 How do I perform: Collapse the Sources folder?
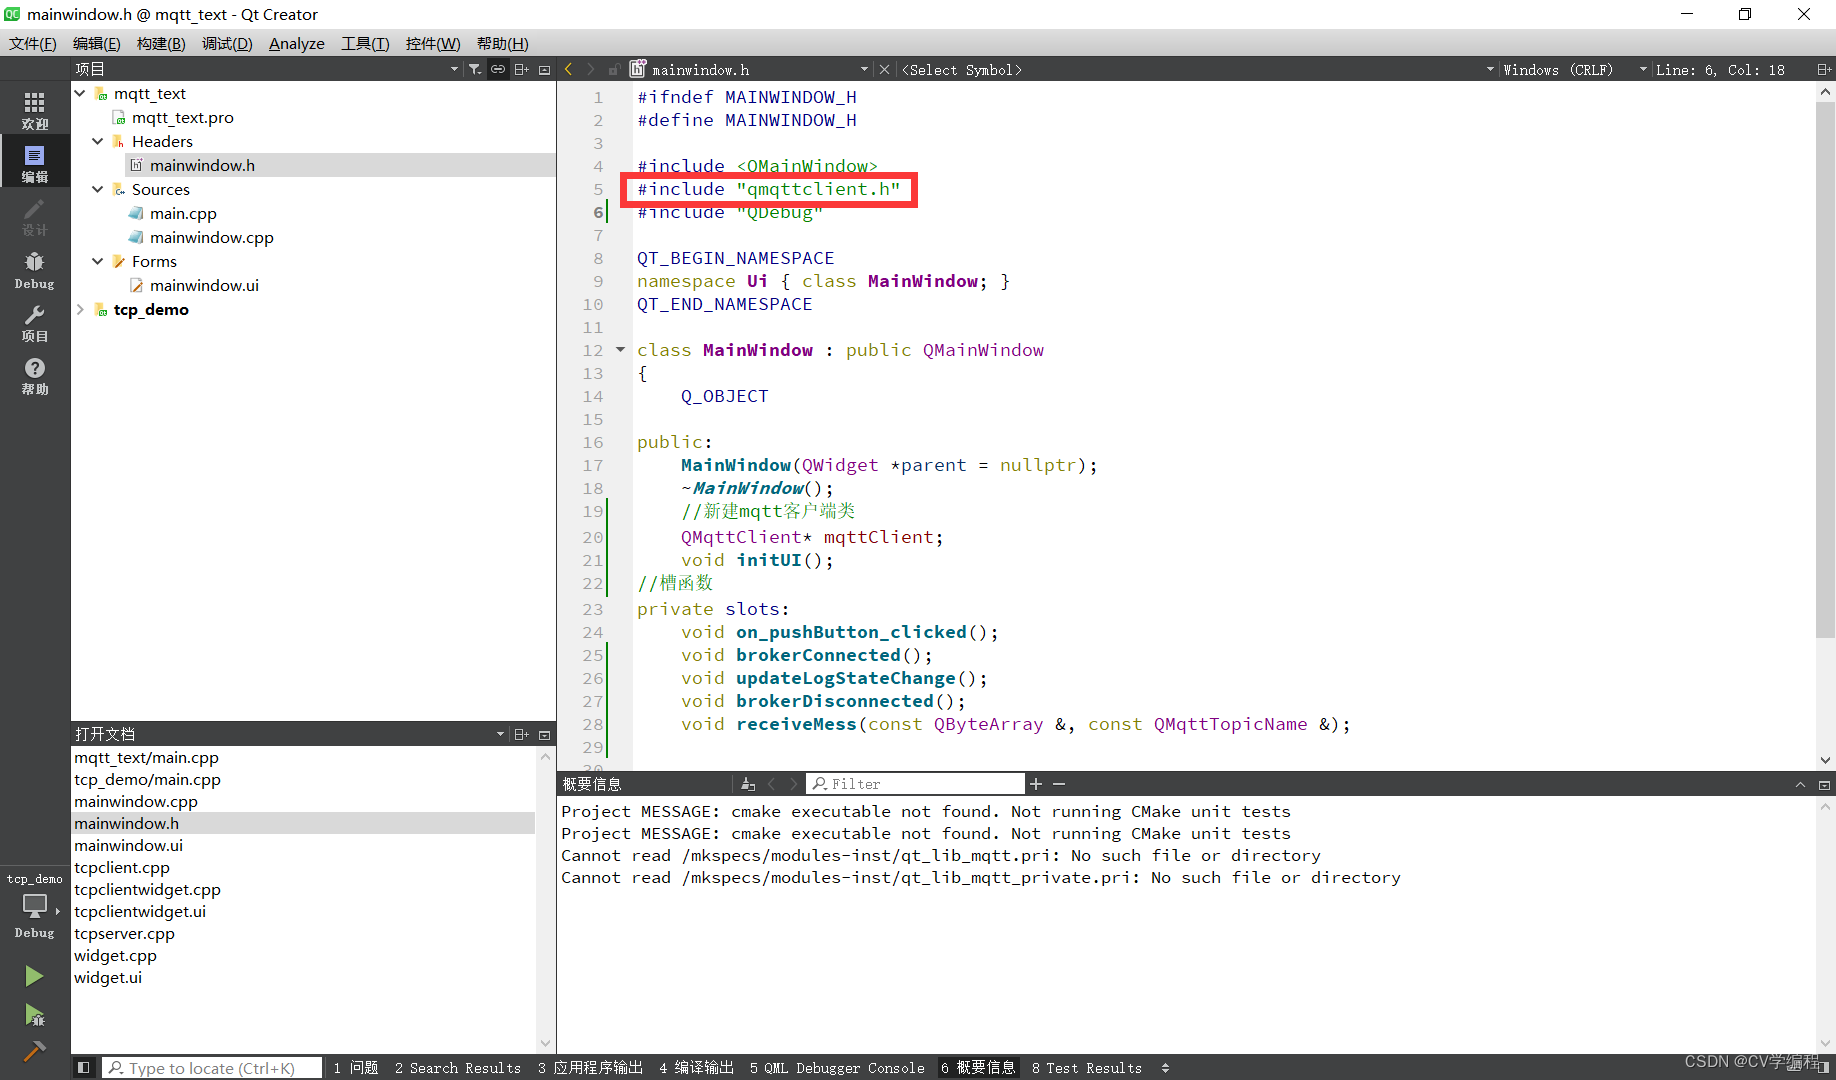click(98, 189)
